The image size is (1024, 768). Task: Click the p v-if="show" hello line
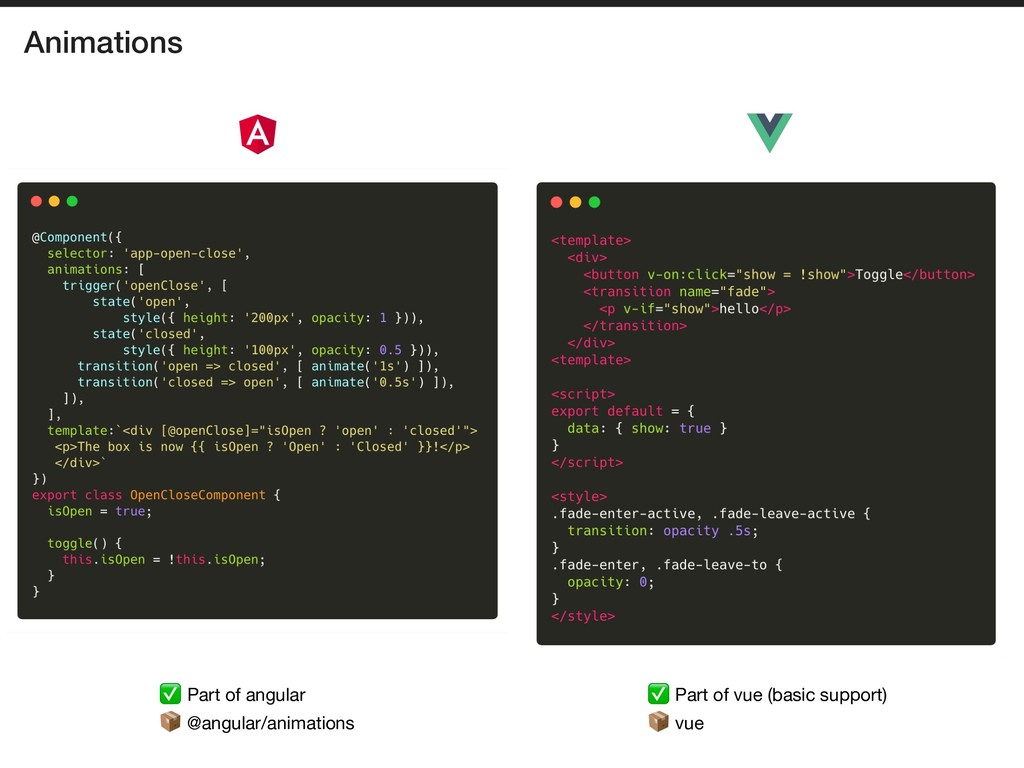coord(695,309)
